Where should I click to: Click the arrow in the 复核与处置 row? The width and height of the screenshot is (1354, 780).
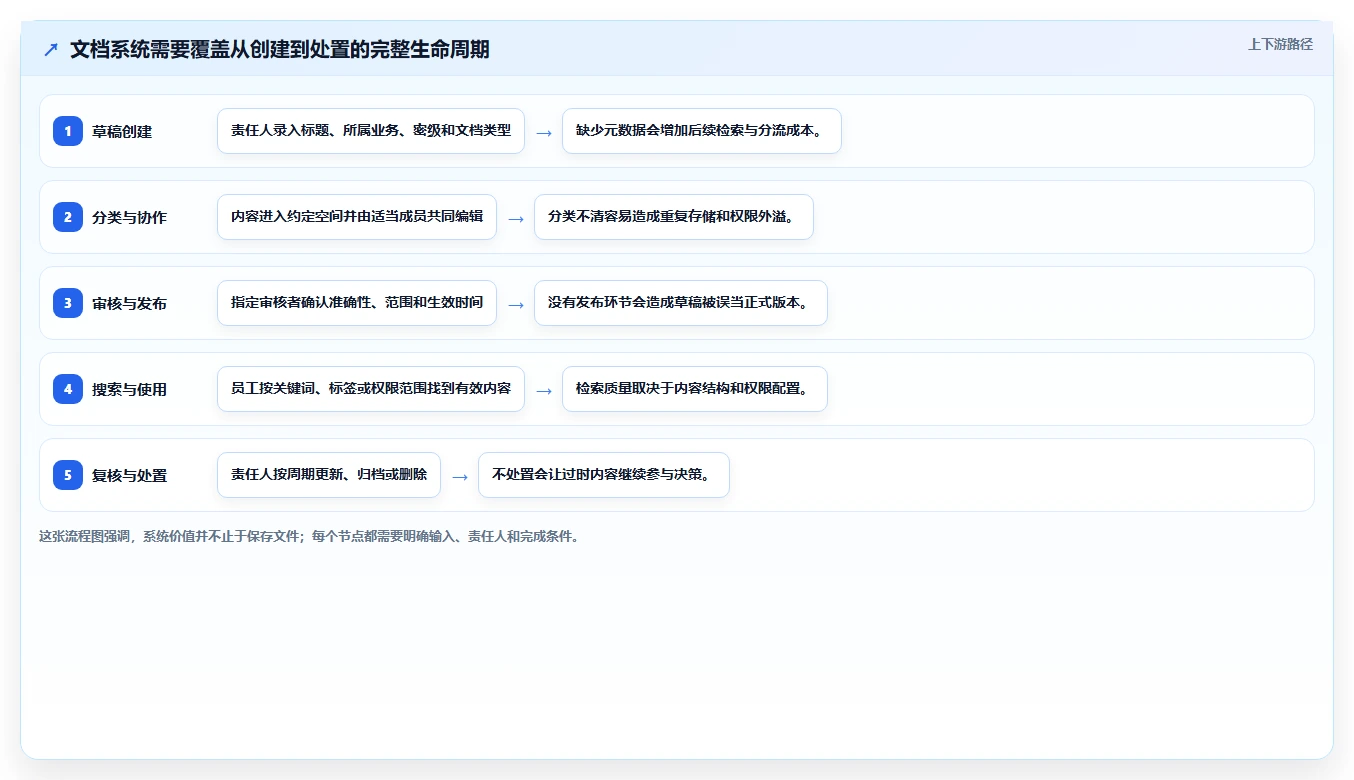[460, 476]
